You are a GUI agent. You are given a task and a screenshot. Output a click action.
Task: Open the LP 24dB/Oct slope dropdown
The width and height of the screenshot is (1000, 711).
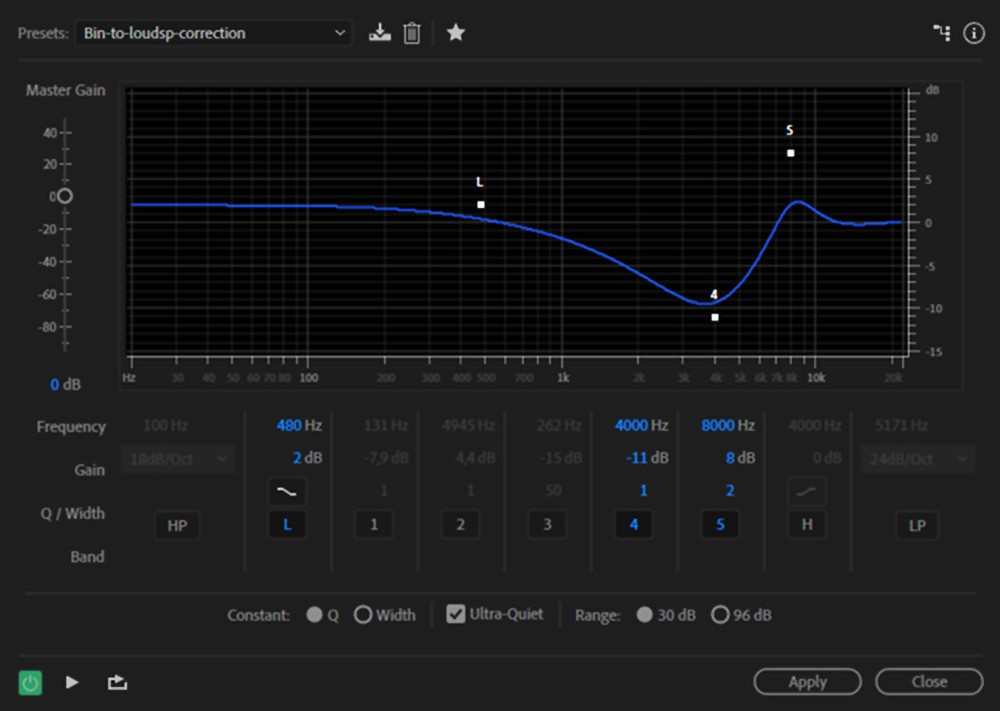click(x=917, y=458)
